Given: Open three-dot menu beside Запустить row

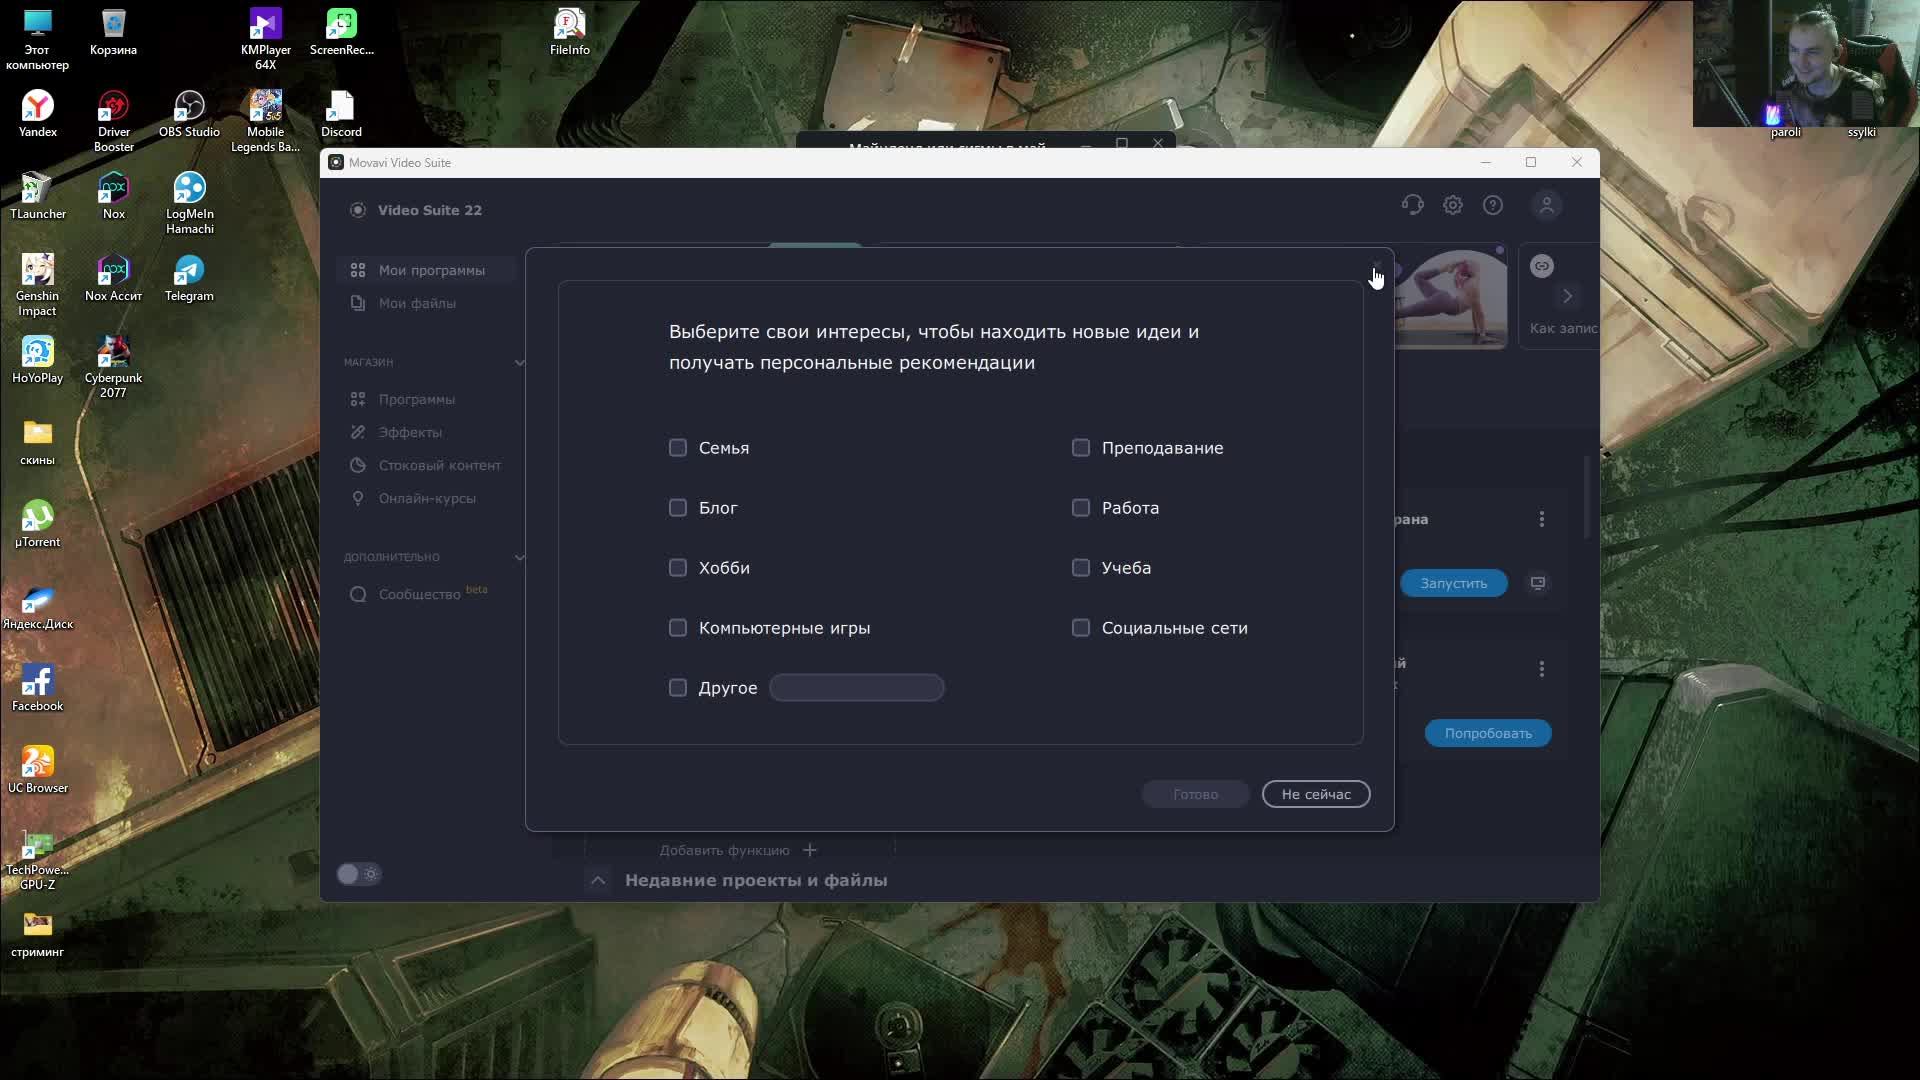Looking at the screenshot, I should point(1541,519).
